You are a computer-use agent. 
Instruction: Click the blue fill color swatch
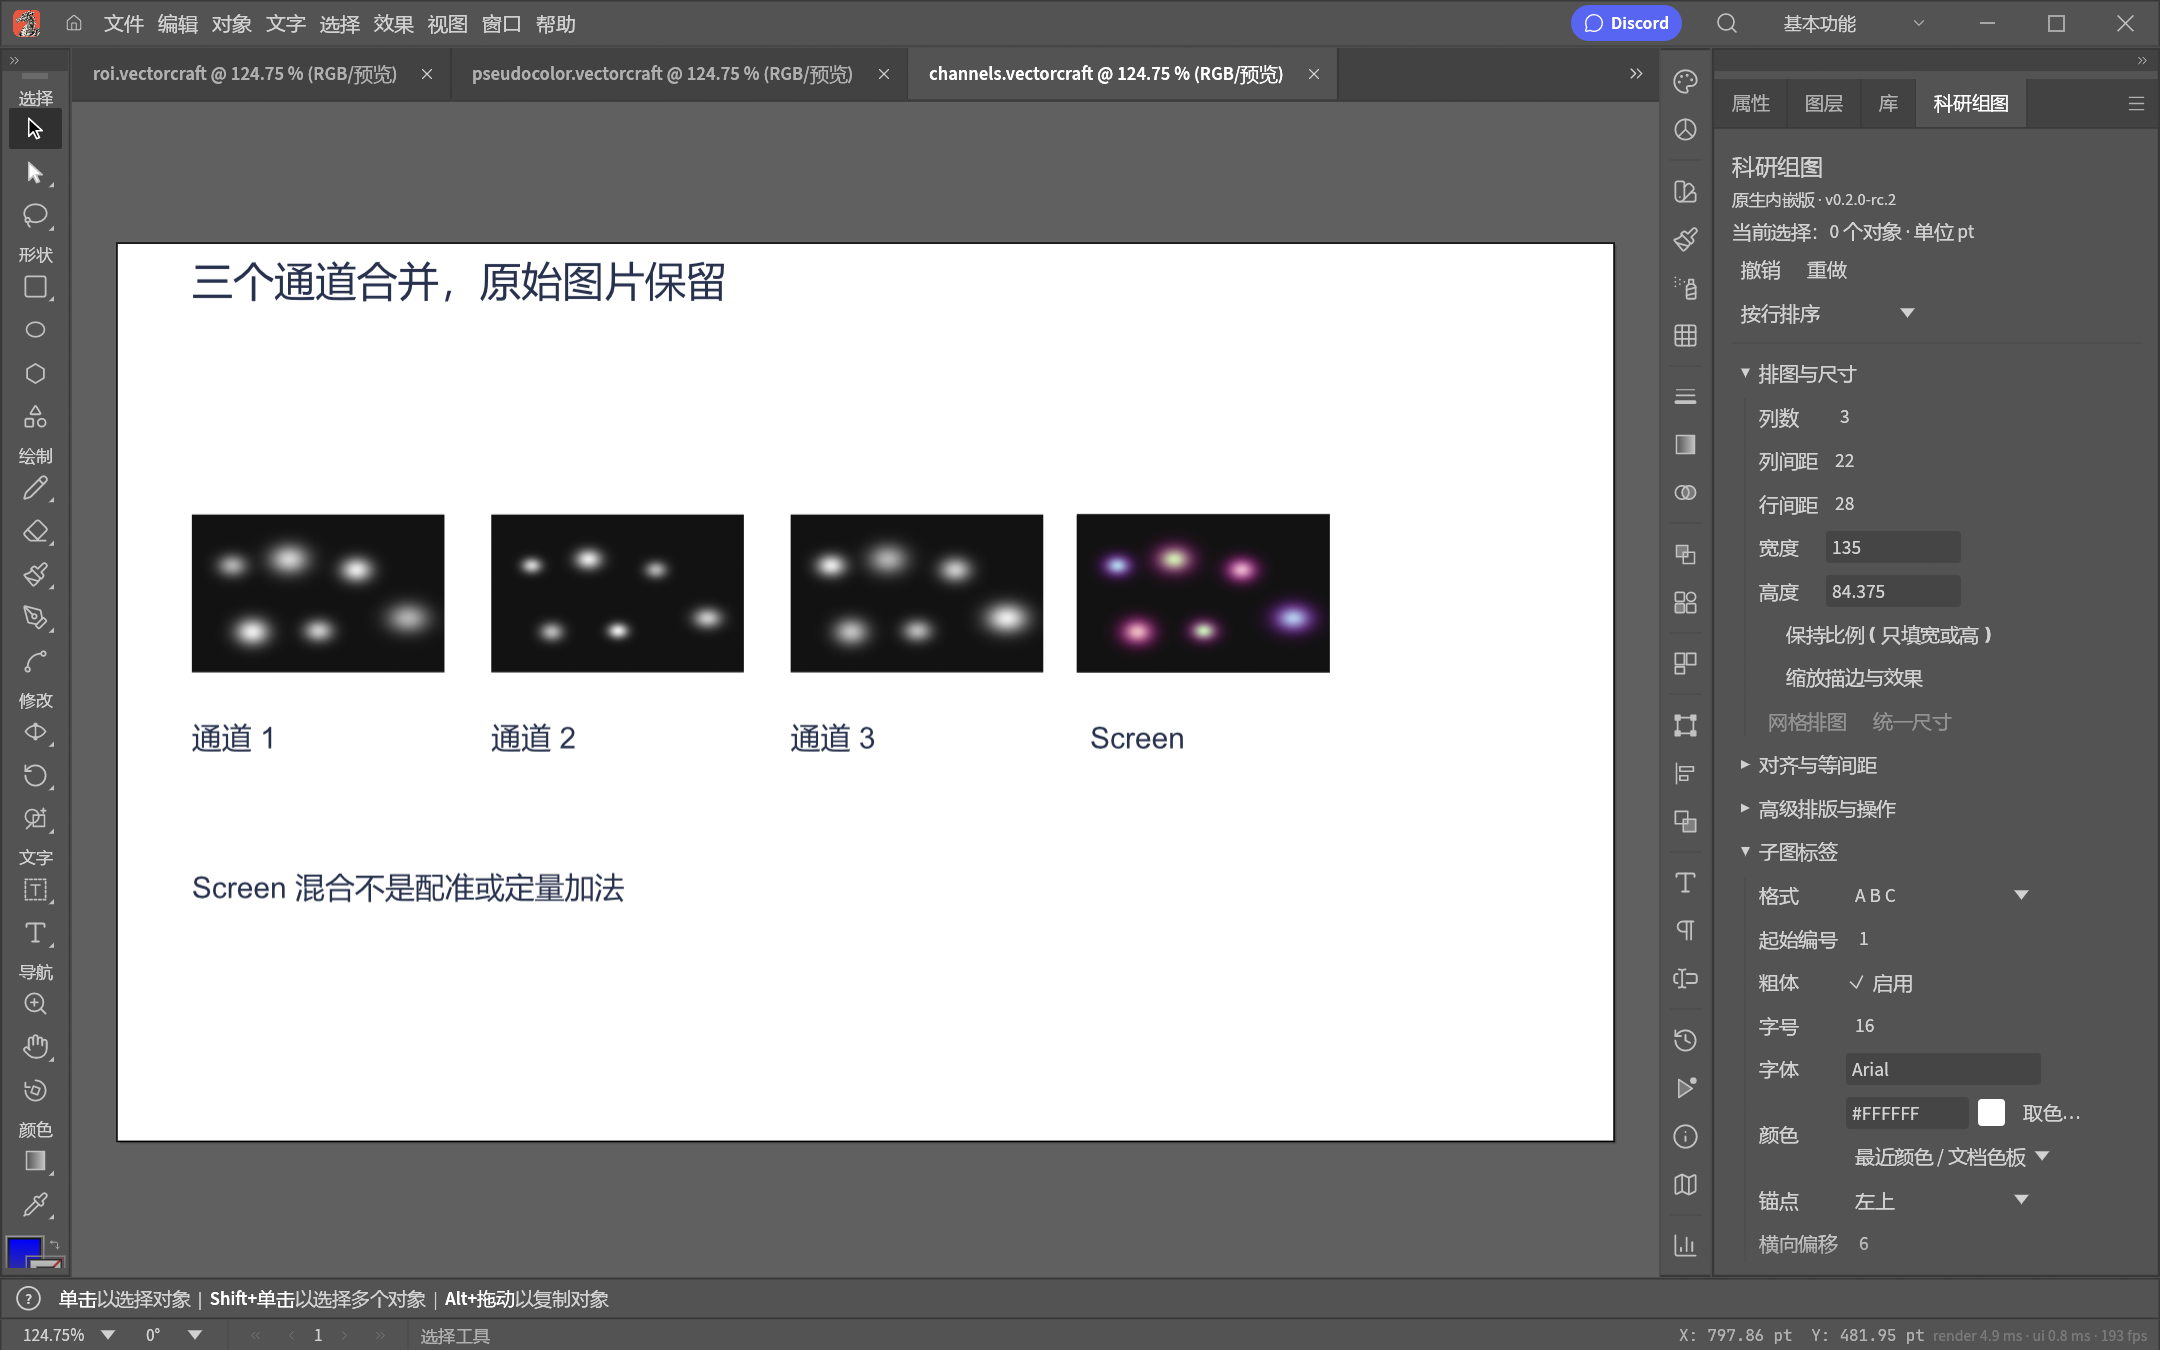point(24,1251)
